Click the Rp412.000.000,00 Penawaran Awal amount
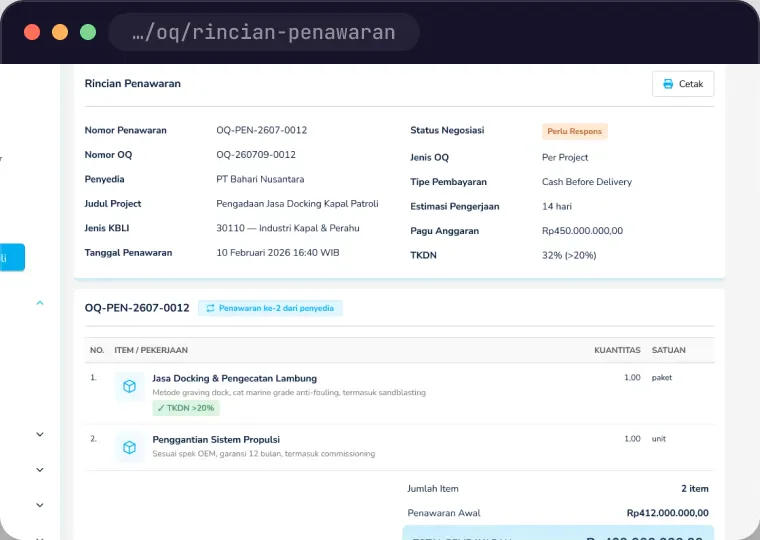The image size is (760, 540). click(667, 513)
